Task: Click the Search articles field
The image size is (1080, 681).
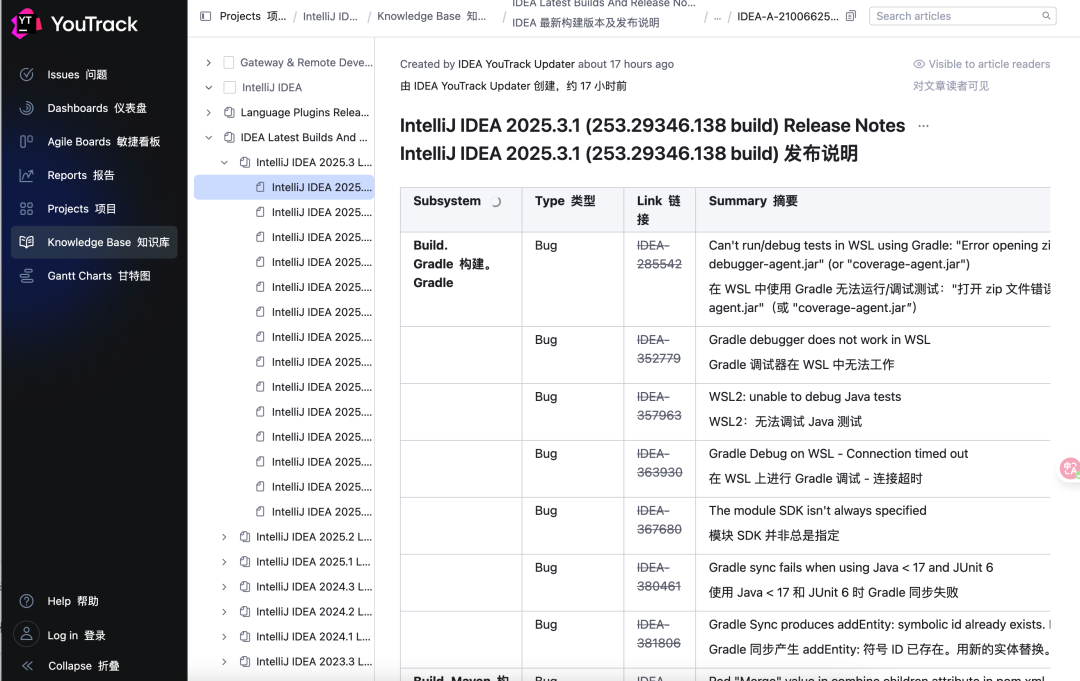Action: [x=963, y=16]
